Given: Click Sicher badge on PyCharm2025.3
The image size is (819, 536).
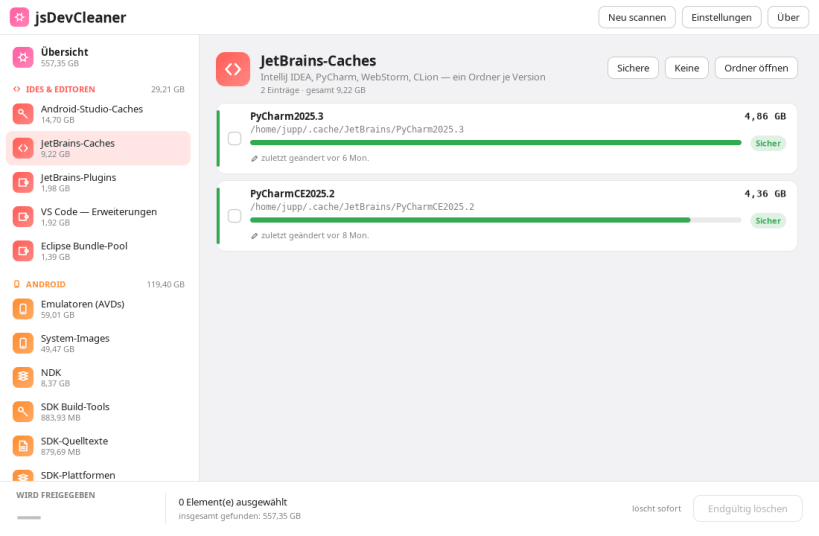Looking at the screenshot, I should (768, 143).
